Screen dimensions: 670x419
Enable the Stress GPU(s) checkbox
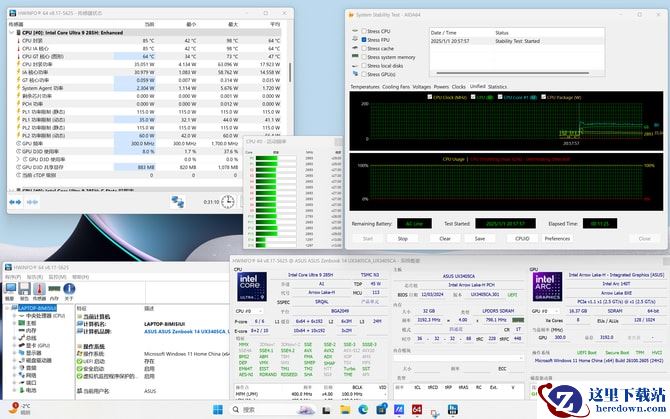tap(364, 74)
